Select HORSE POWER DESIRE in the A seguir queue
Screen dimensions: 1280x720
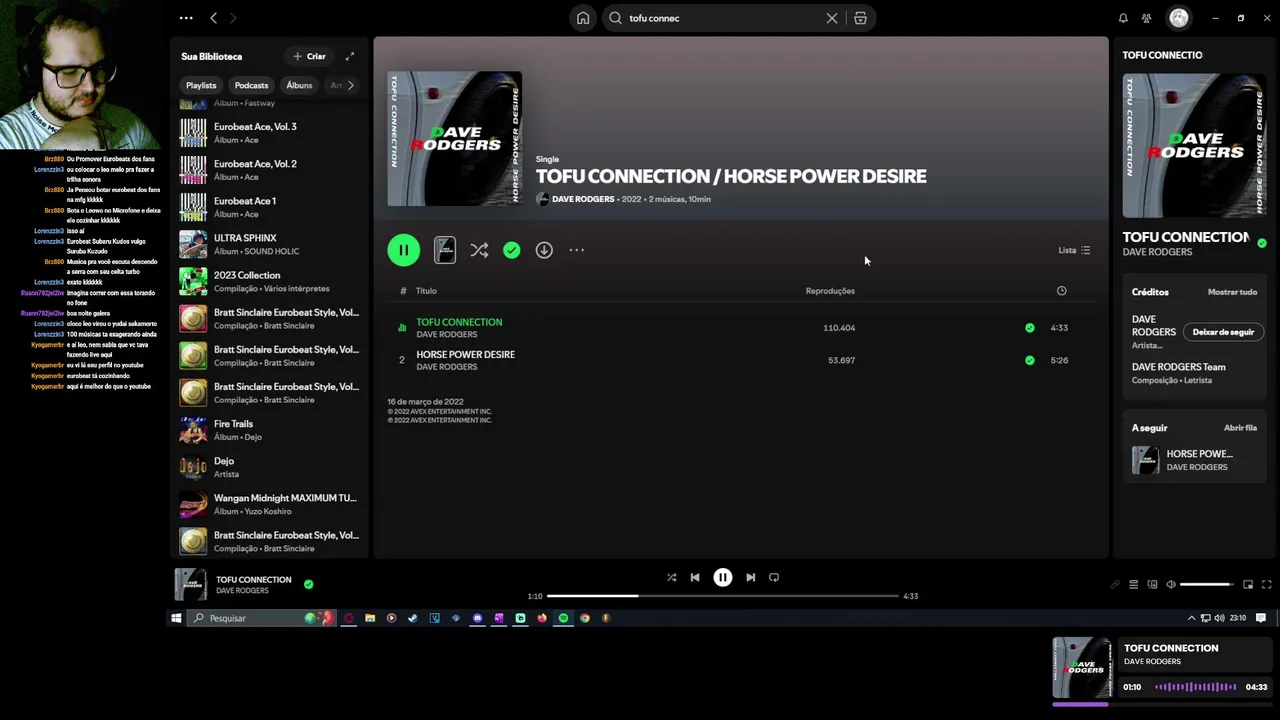[x=1196, y=460]
